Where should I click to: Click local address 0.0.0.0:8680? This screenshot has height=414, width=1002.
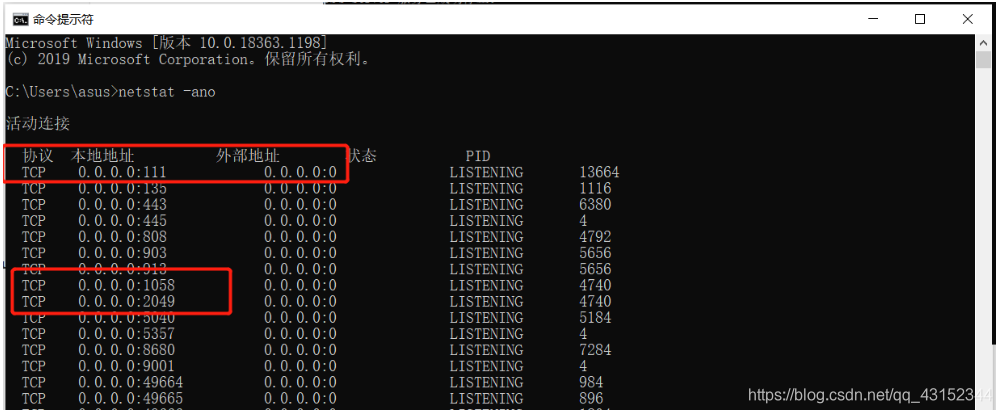pos(127,350)
